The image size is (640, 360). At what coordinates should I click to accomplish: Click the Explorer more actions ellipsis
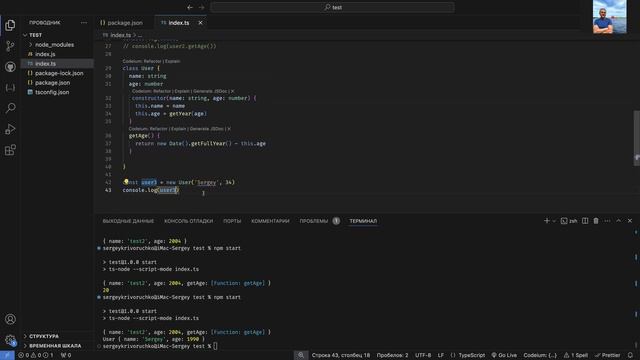[x=84, y=23]
